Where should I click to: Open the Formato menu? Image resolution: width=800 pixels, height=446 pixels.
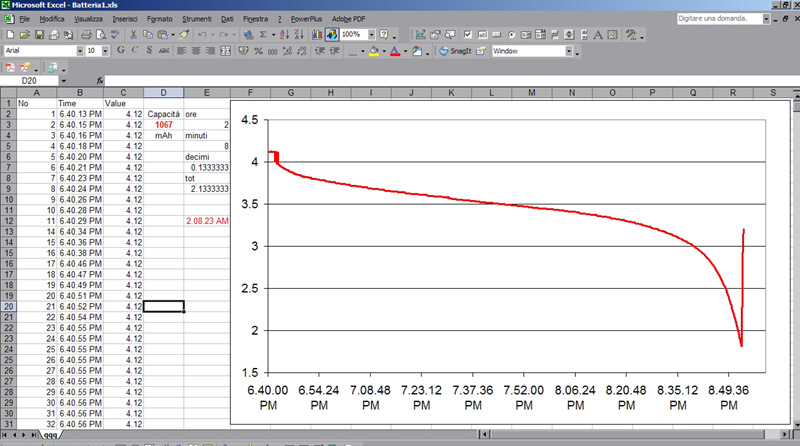[x=160, y=19]
